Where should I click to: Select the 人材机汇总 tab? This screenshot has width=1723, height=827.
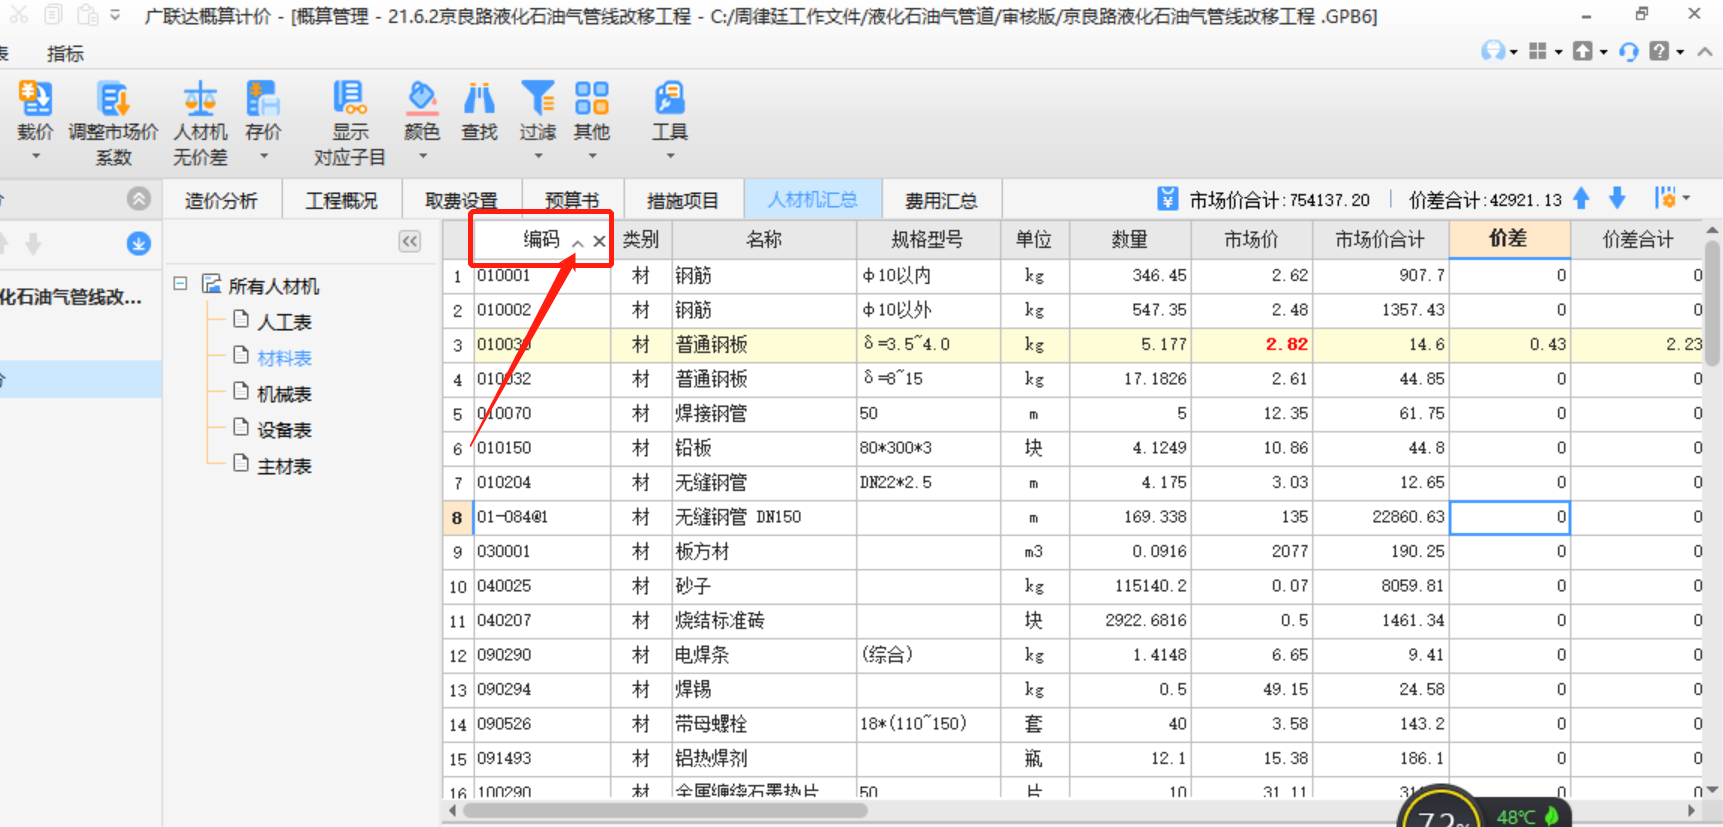tap(812, 200)
